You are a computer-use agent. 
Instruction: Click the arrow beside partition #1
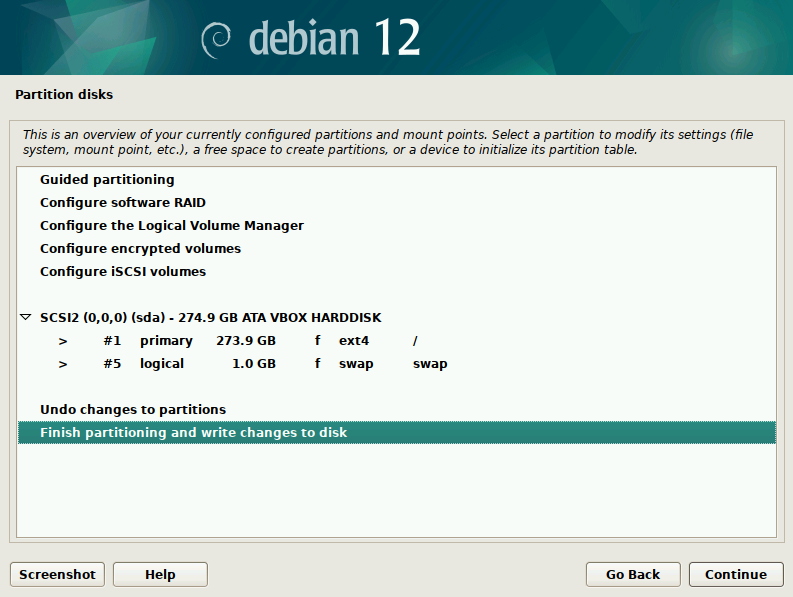coord(63,342)
